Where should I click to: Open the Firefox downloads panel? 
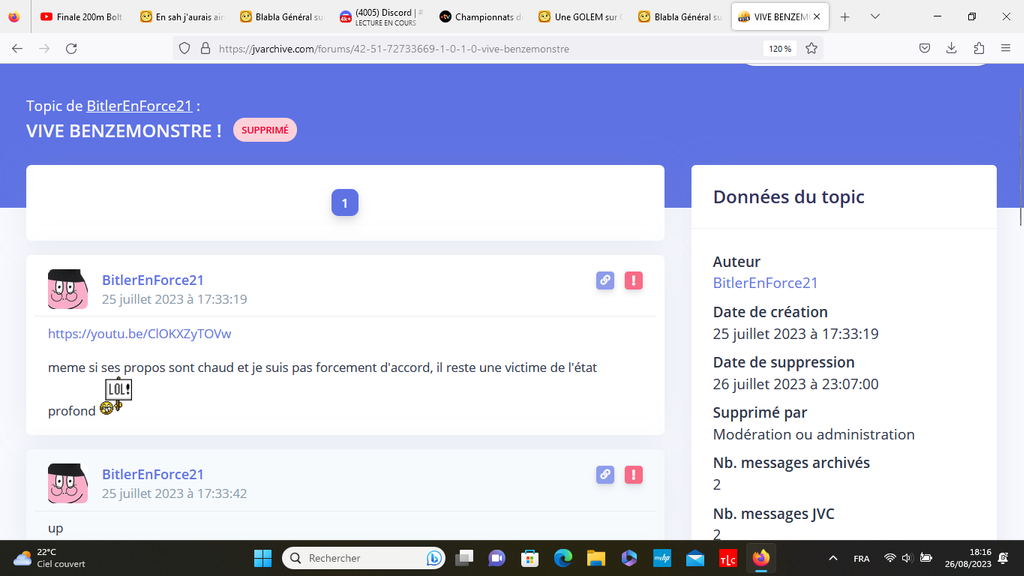pos(951,48)
